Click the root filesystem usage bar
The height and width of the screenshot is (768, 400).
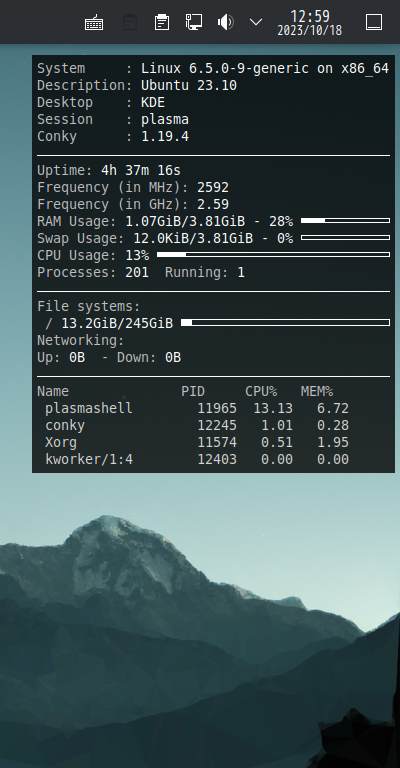pyautogui.click(x=285, y=323)
